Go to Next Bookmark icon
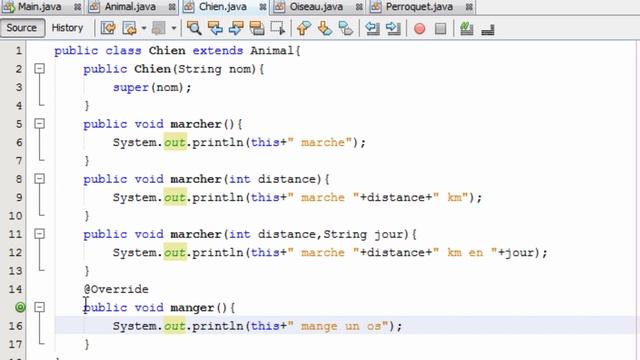The image size is (640, 360). (x=325, y=28)
